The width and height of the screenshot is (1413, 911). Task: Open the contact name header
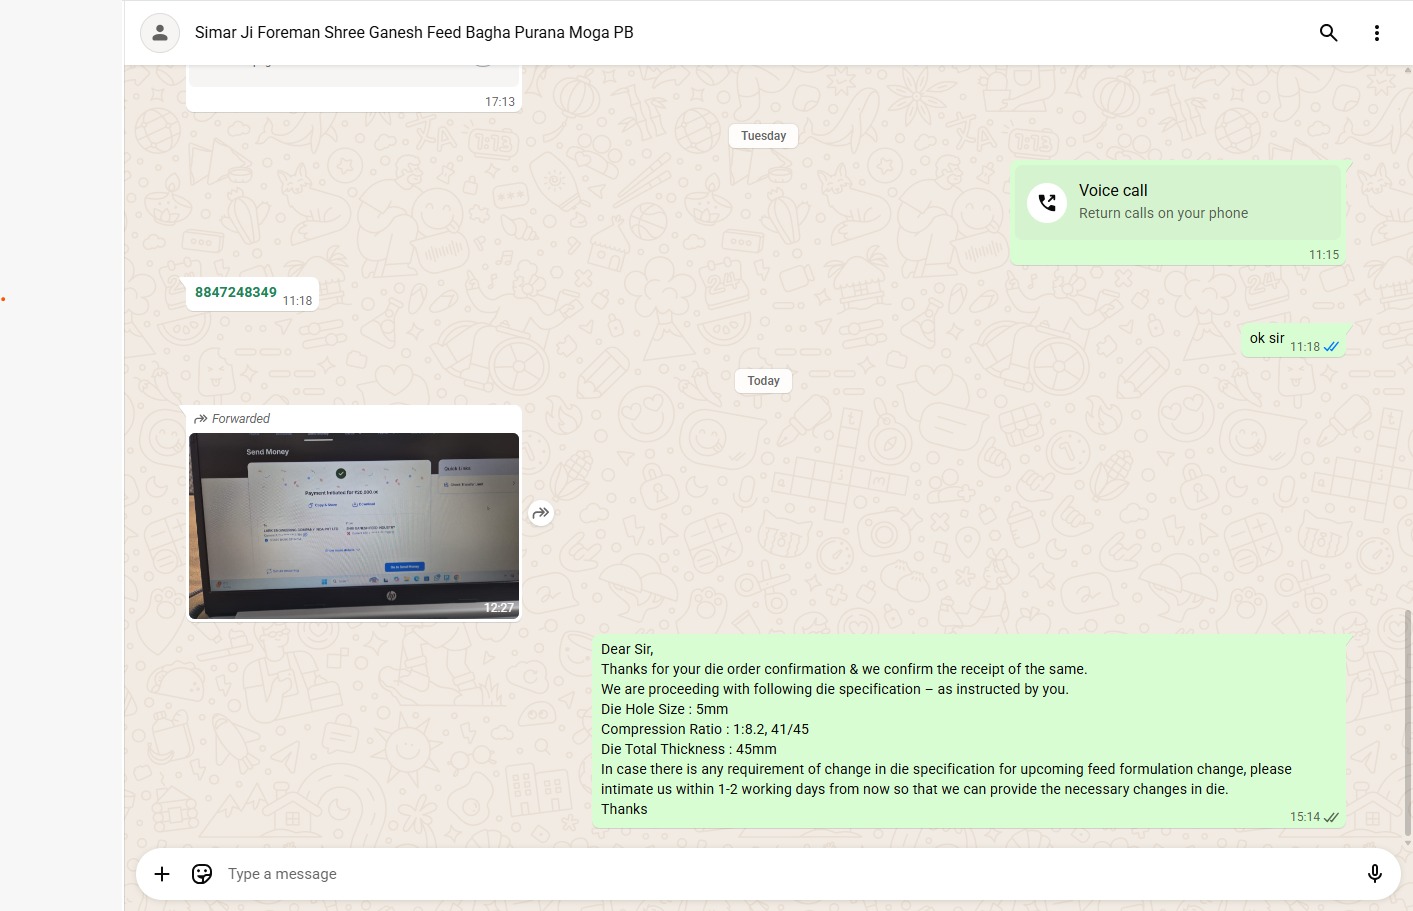[x=414, y=33]
